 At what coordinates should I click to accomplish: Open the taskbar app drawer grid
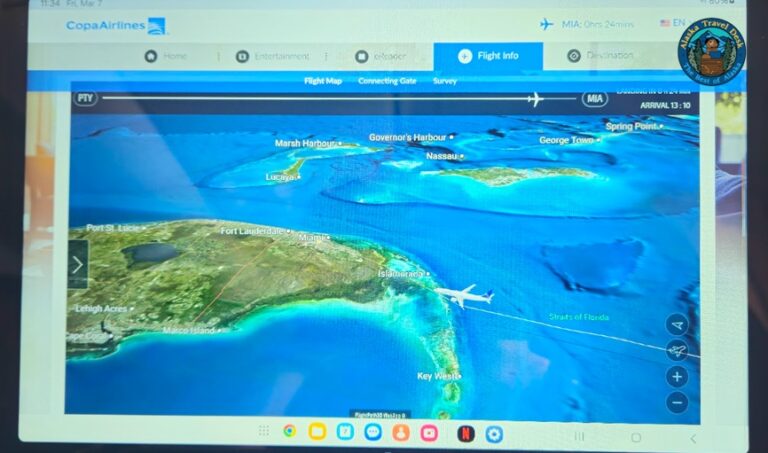tap(264, 433)
